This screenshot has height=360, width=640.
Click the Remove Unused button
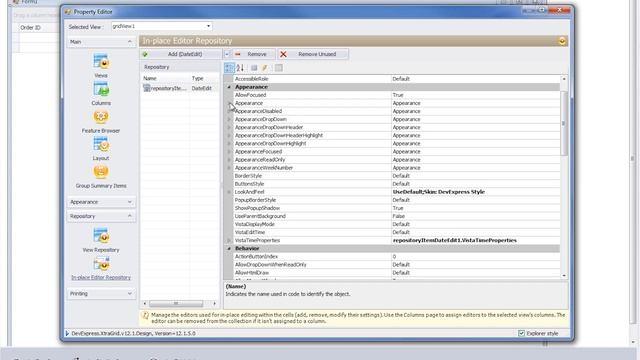[313, 54]
